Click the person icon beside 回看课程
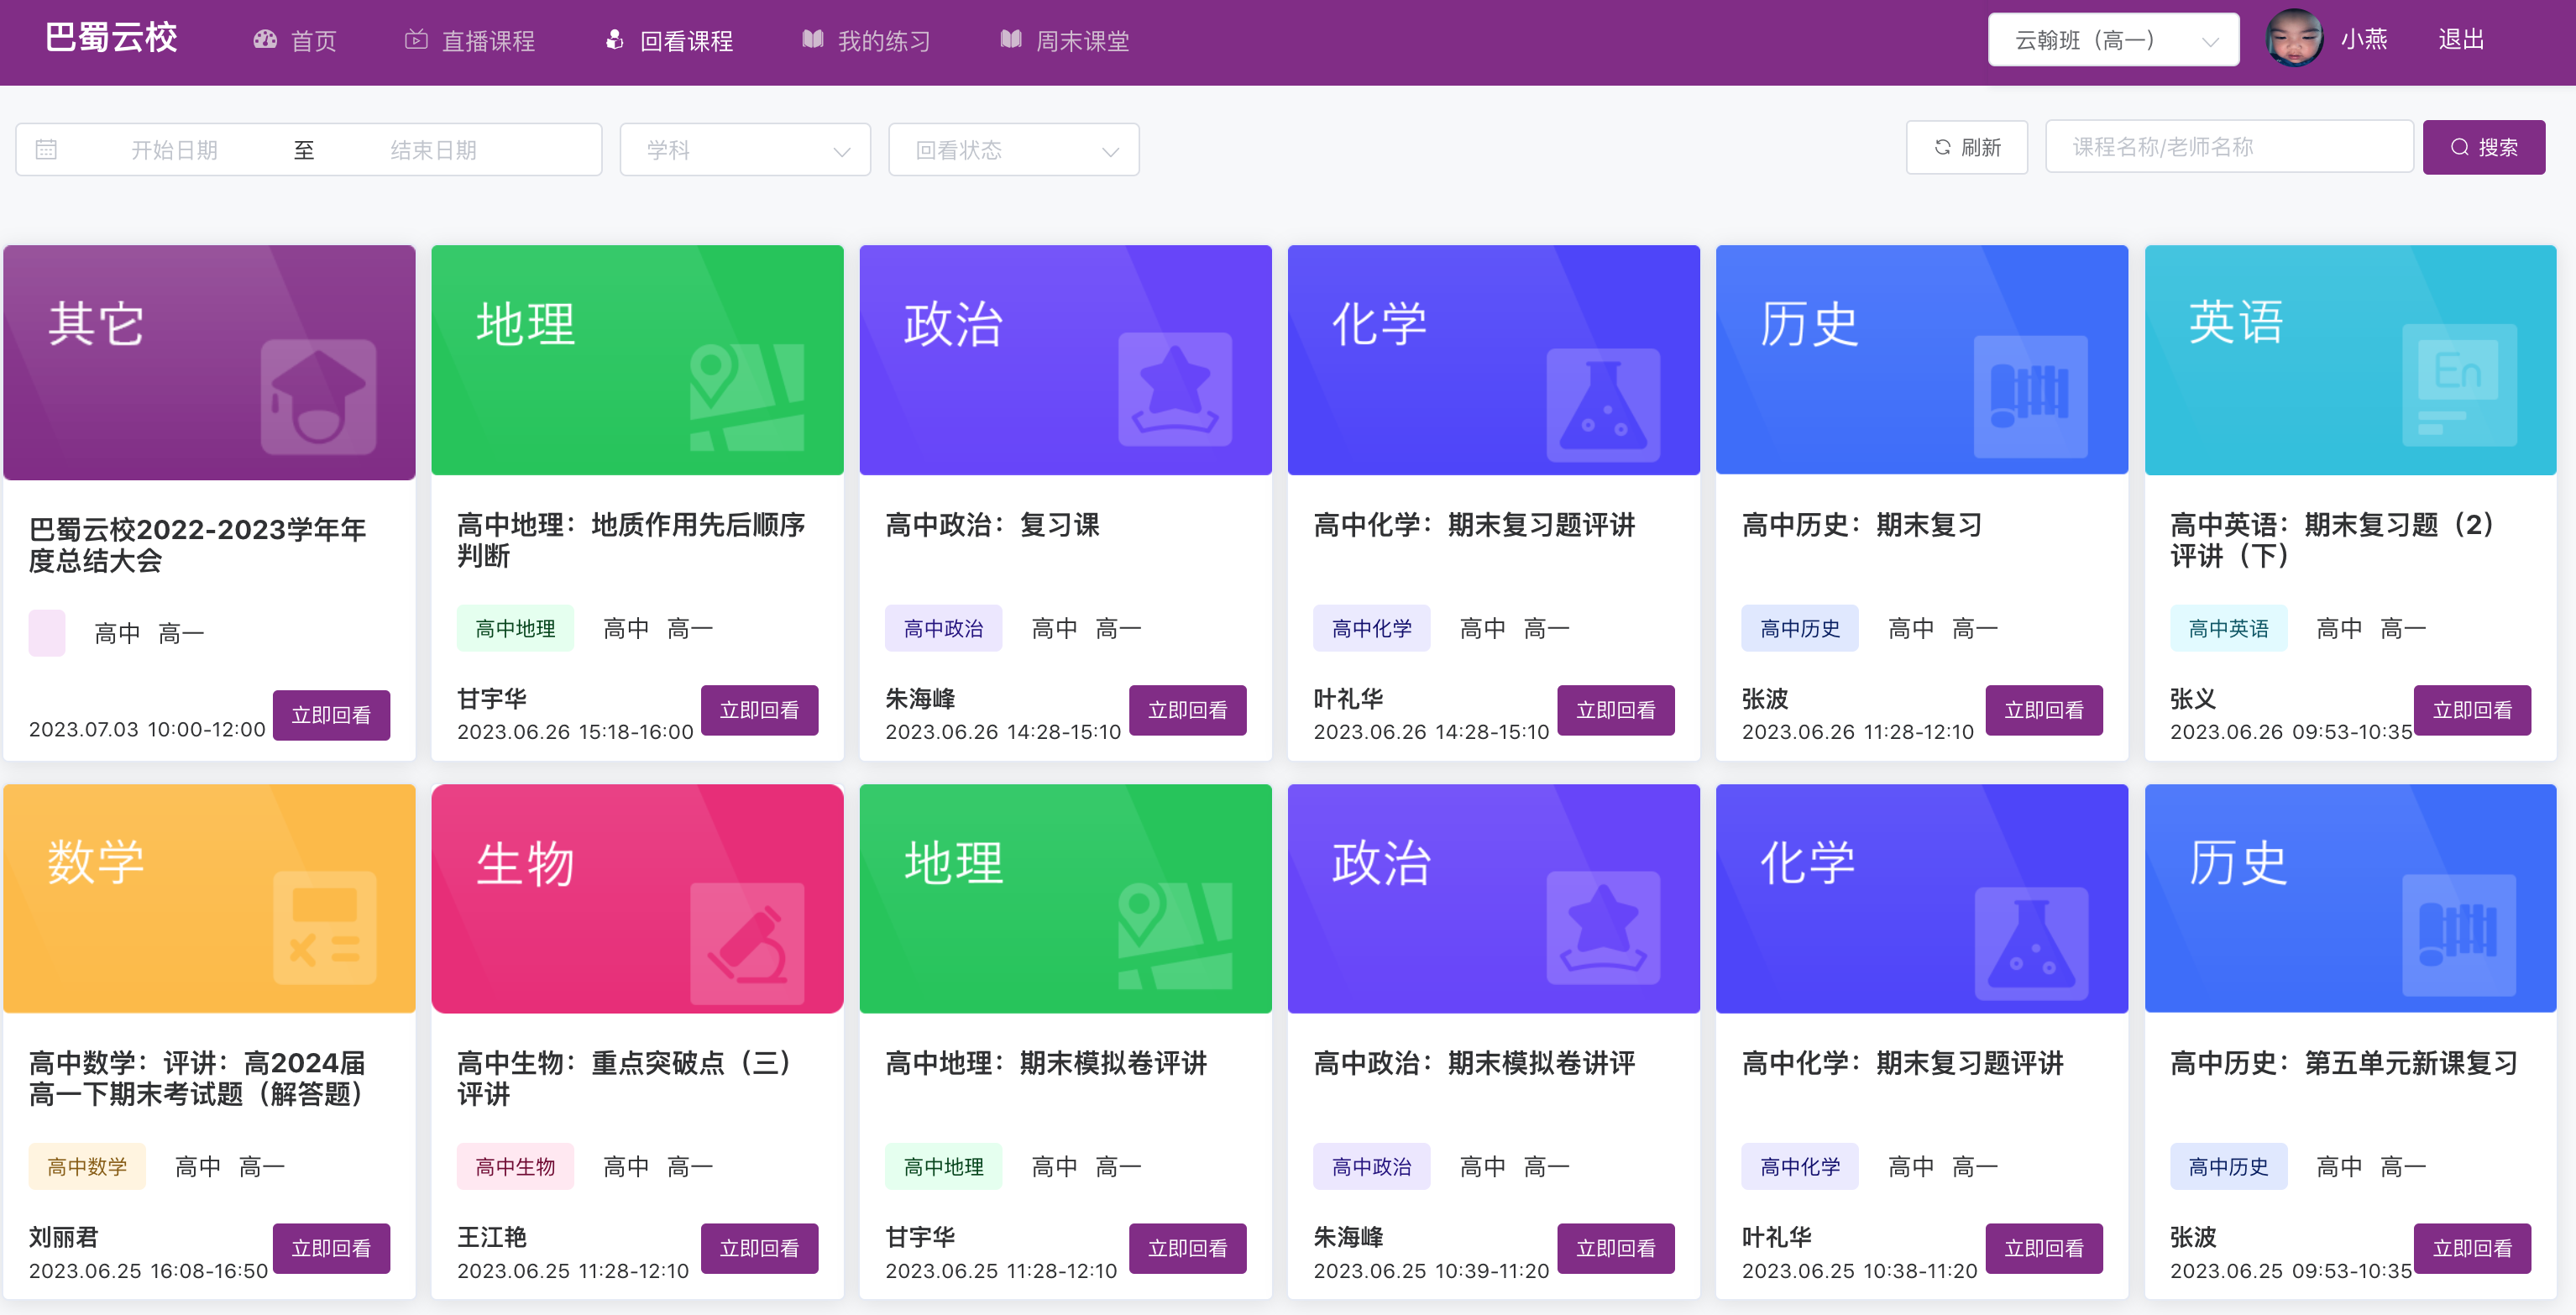Screen dimensions: 2576x1315 tap(615, 40)
